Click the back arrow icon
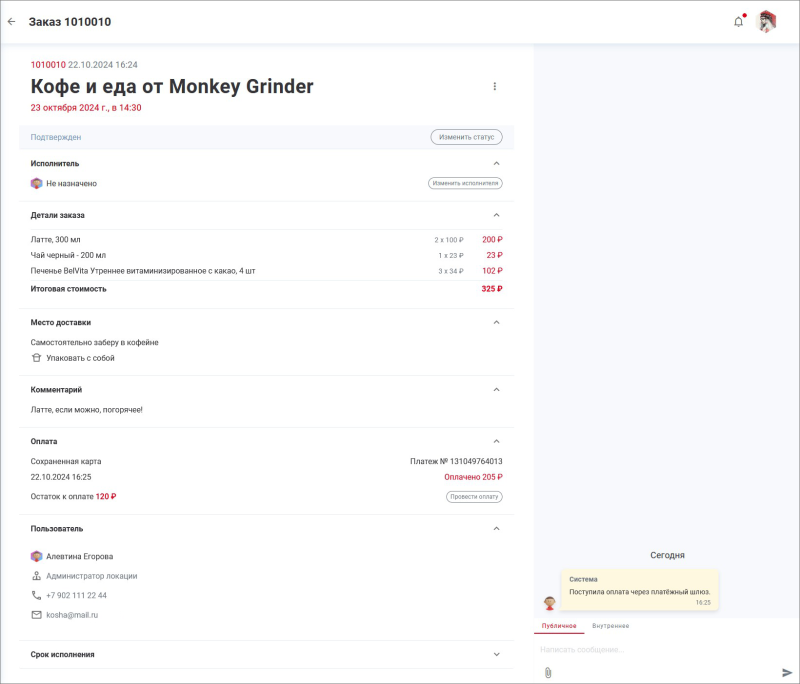The height and width of the screenshot is (684, 800). [12, 22]
